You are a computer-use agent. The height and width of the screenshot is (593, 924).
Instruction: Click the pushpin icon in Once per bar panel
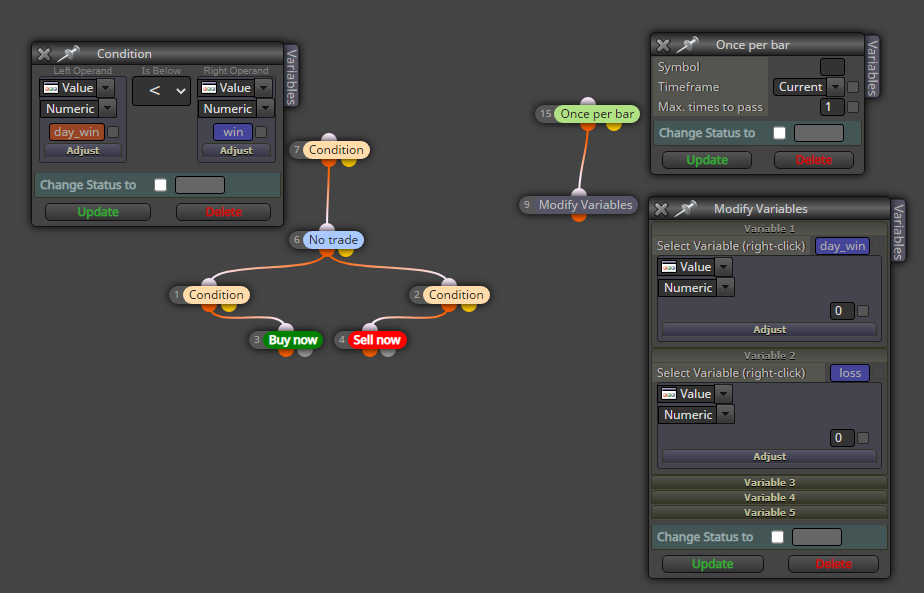coord(687,45)
